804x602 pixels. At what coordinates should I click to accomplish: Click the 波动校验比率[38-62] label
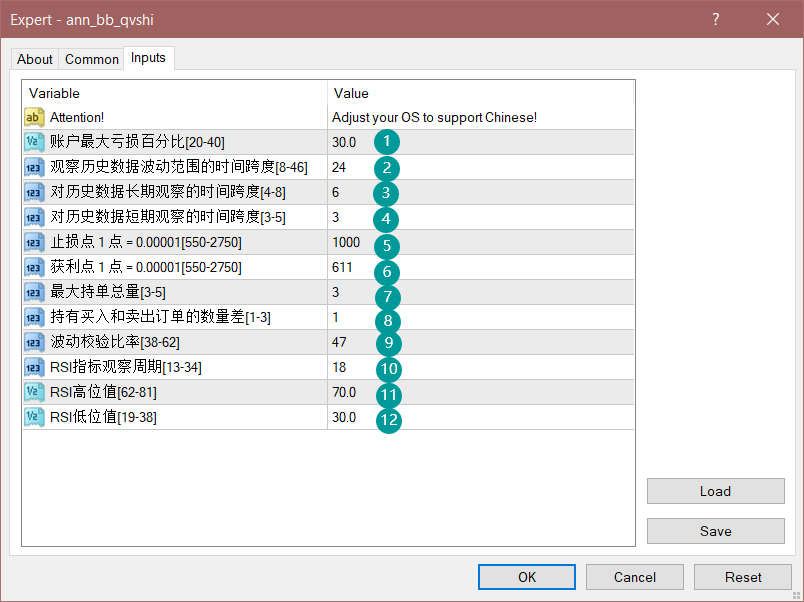tap(115, 342)
